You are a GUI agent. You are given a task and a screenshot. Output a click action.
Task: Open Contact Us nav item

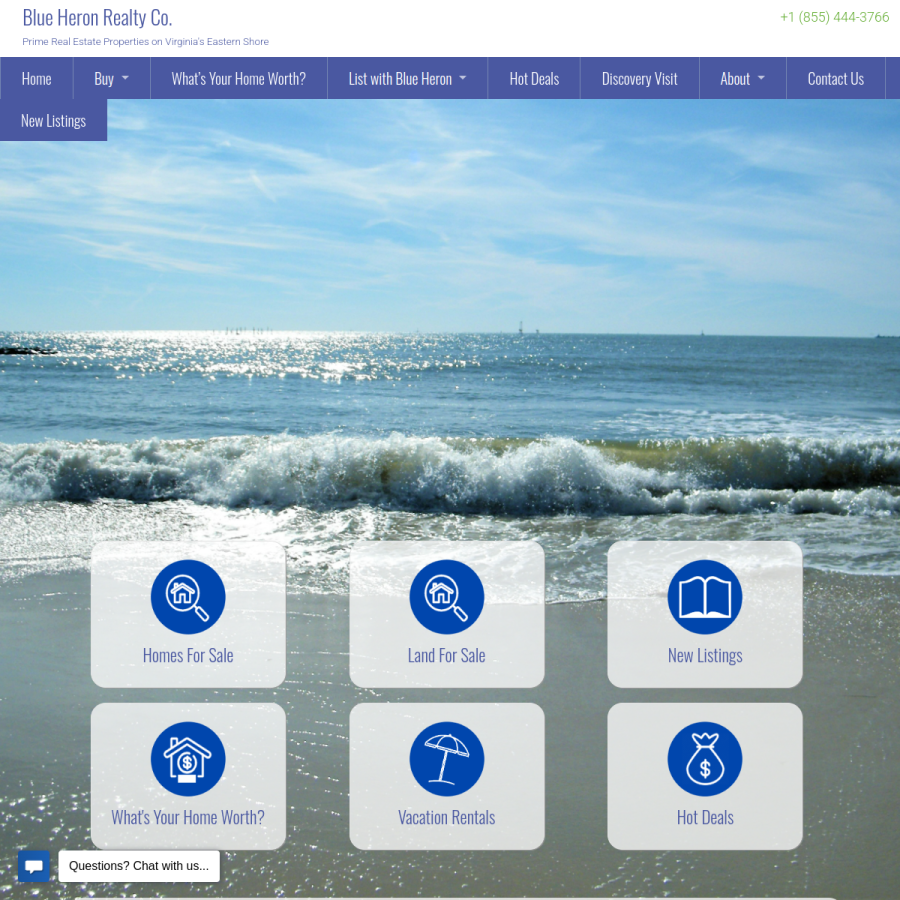836,79
